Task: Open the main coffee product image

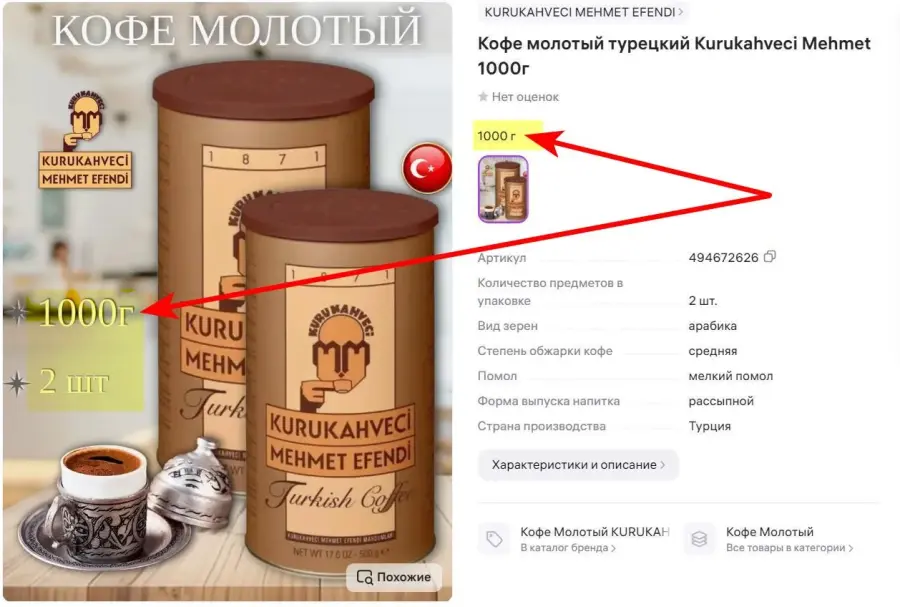Action: (227, 302)
